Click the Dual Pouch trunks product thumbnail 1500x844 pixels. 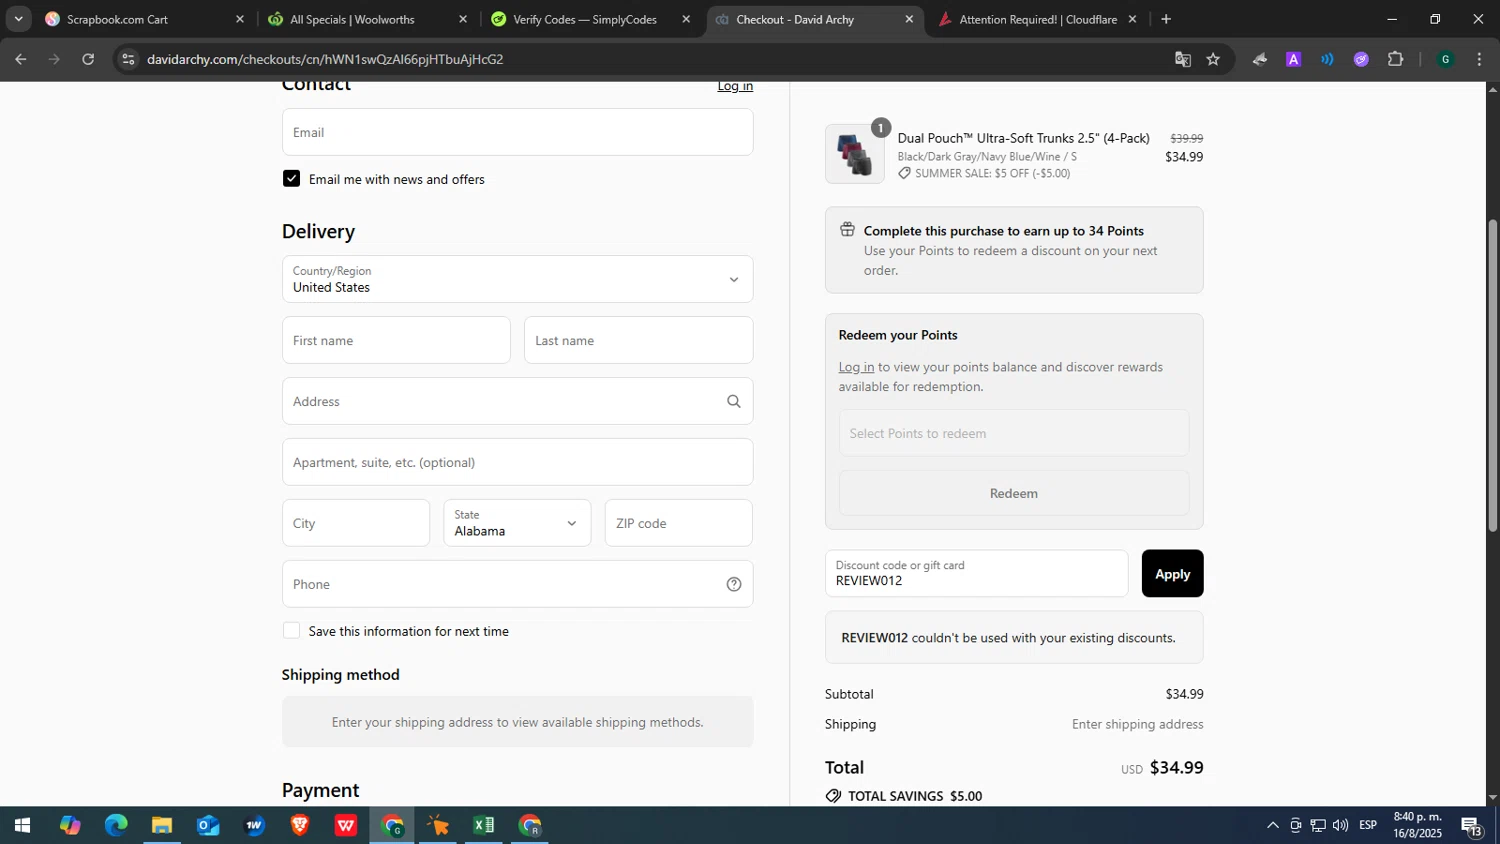pyautogui.click(x=855, y=154)
